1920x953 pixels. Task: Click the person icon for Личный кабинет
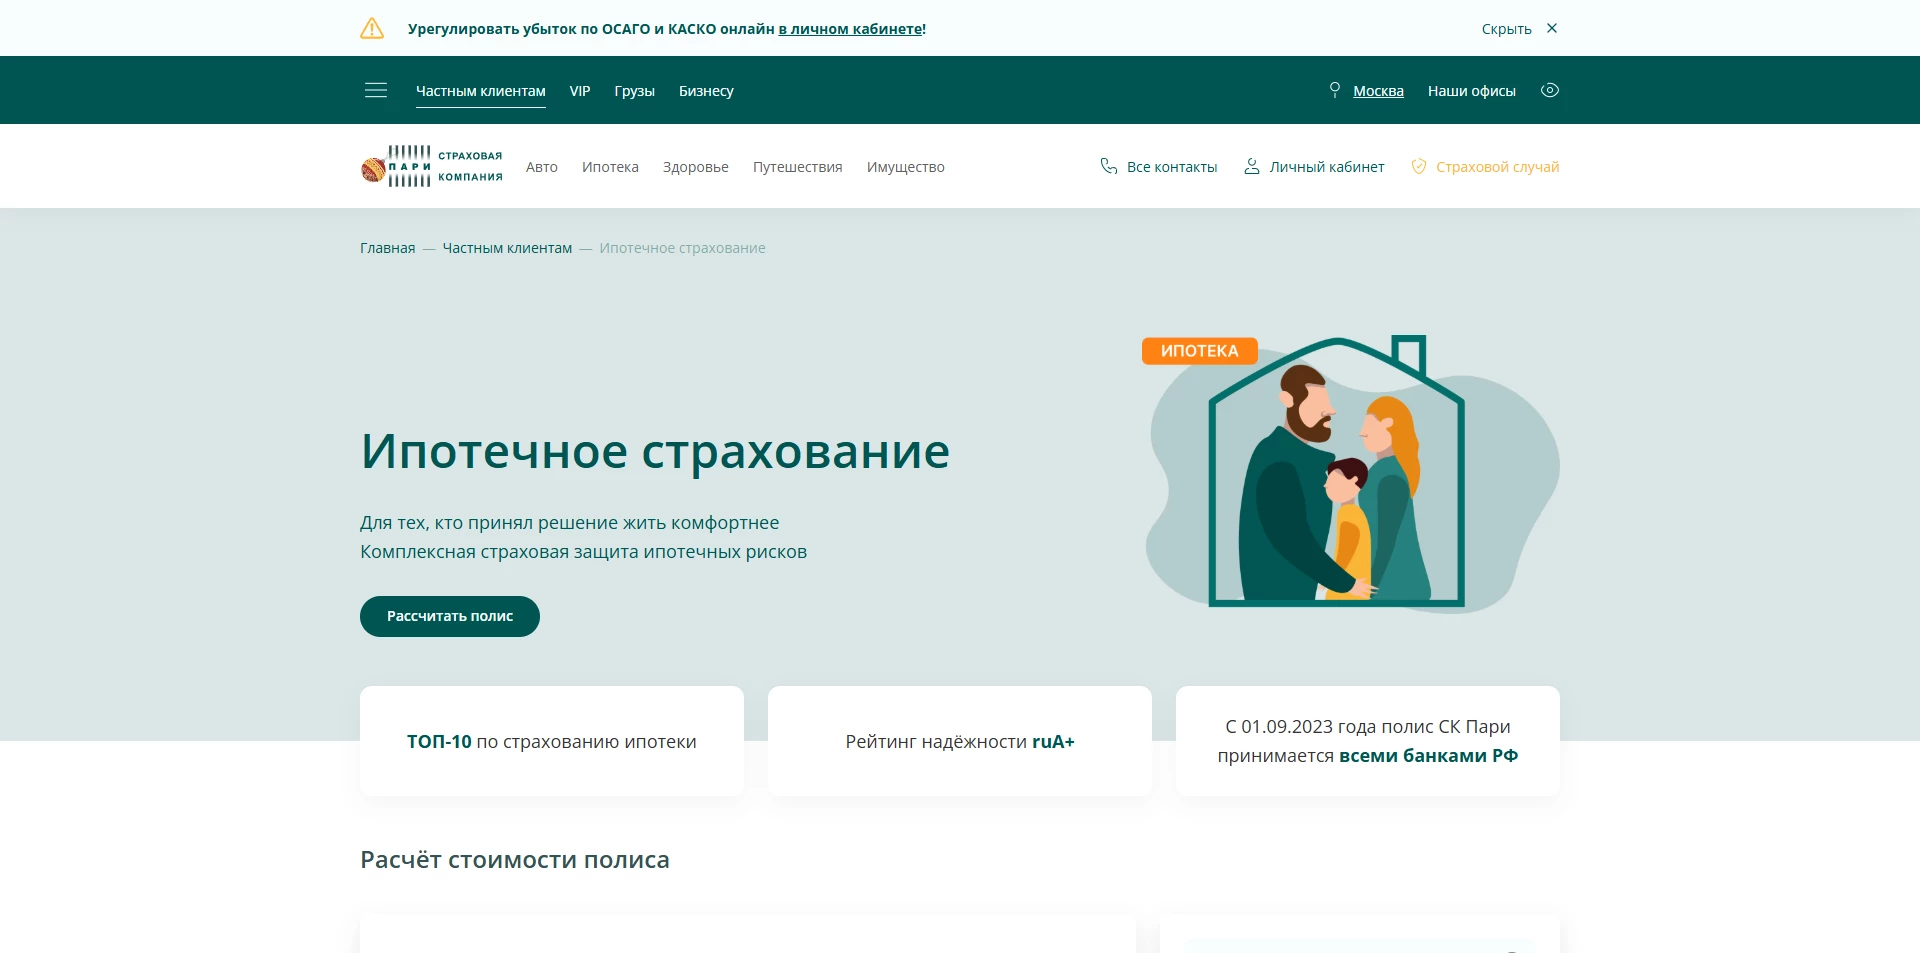[1250, 167]
